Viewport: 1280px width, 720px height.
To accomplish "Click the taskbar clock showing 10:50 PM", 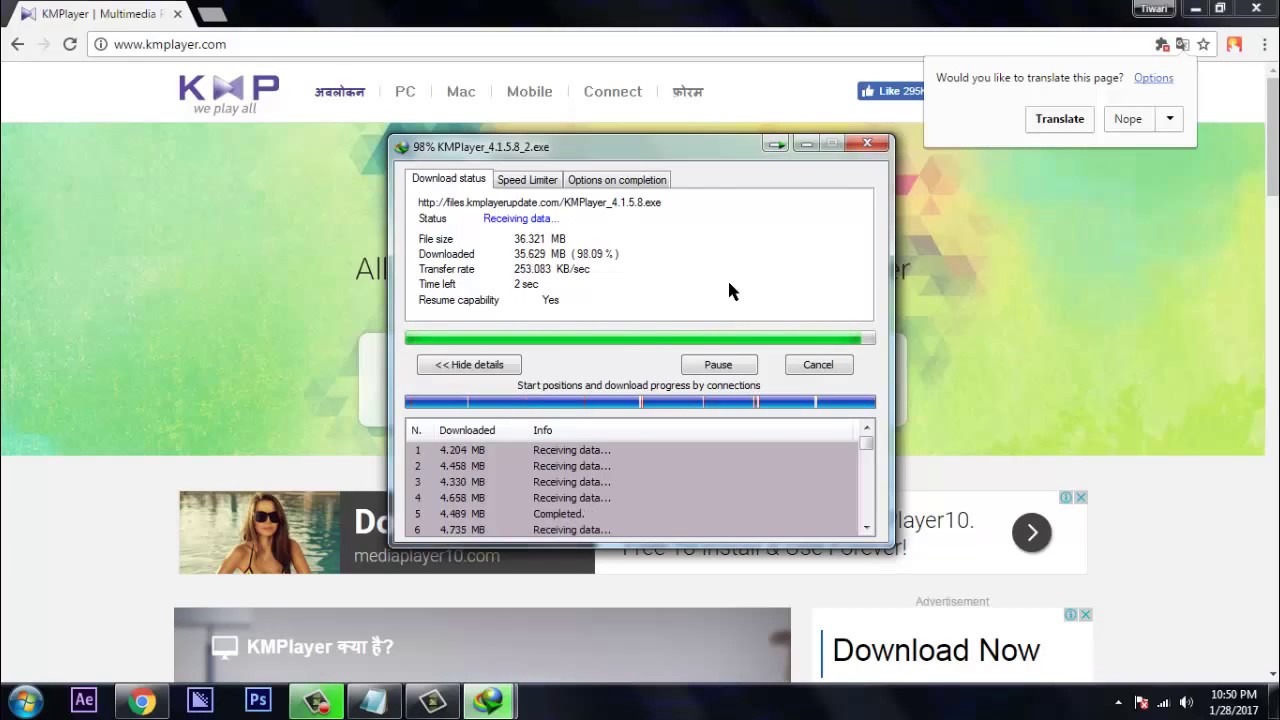I will tap(1233, 702).
